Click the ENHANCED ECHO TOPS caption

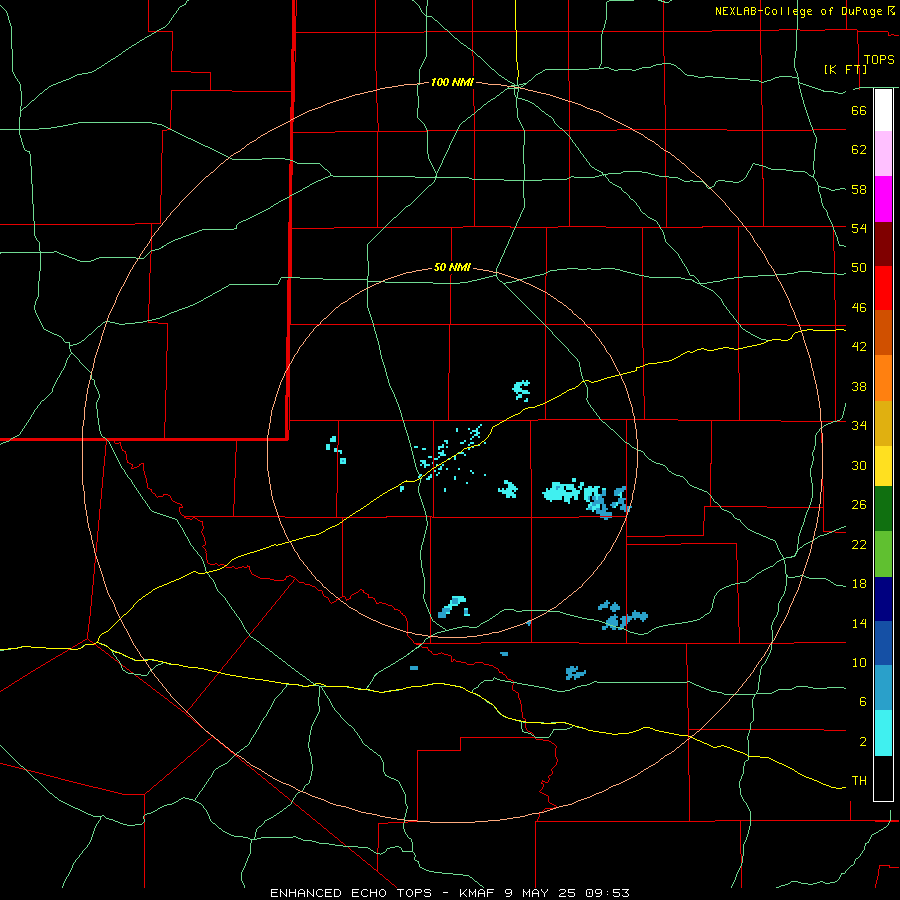pos(351,893)
